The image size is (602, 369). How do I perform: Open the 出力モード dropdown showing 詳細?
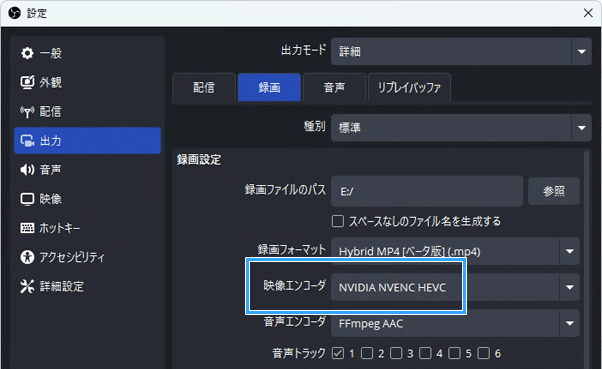[461, 51]
